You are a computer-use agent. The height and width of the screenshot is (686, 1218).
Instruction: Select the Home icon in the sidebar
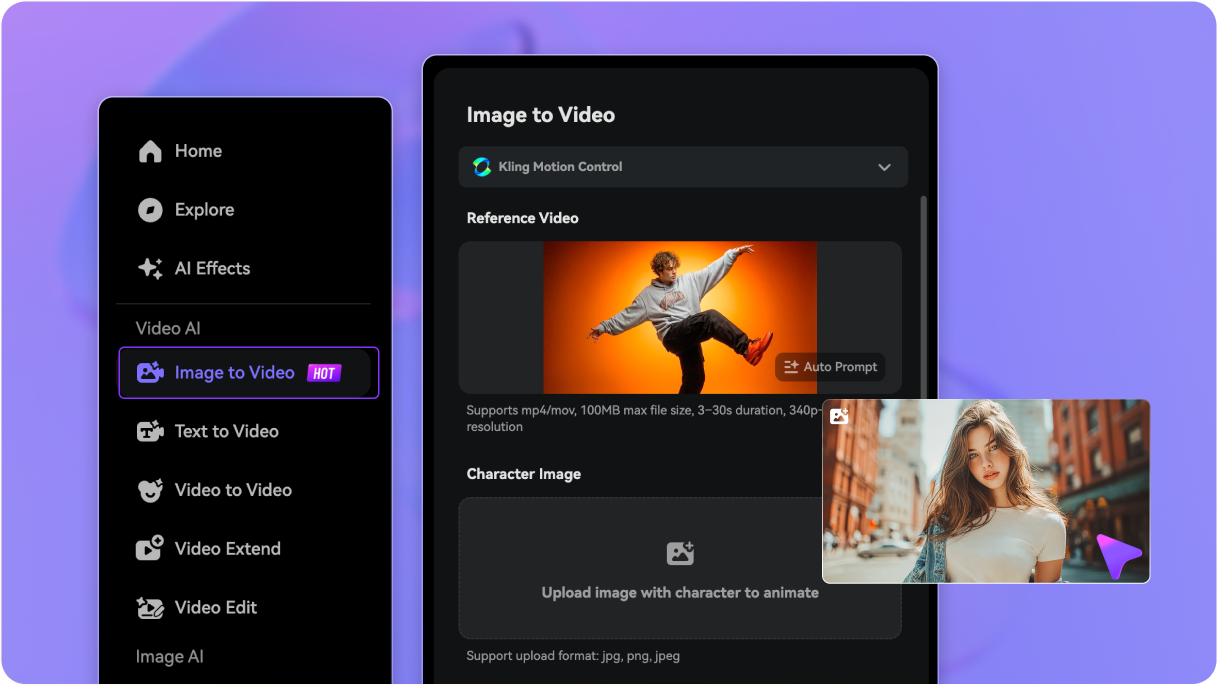tap(150, 151)
